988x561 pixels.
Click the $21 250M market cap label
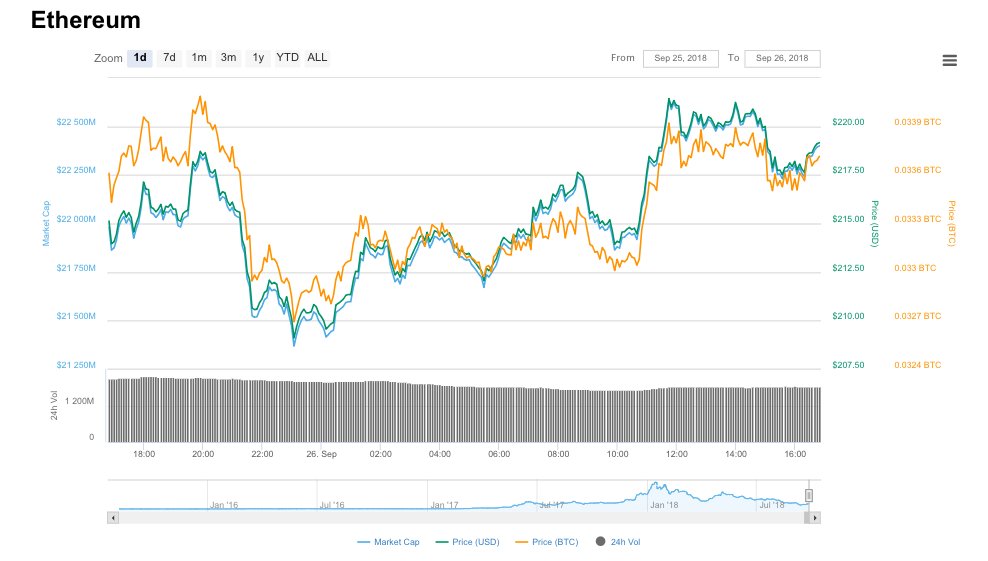[76, 365]
